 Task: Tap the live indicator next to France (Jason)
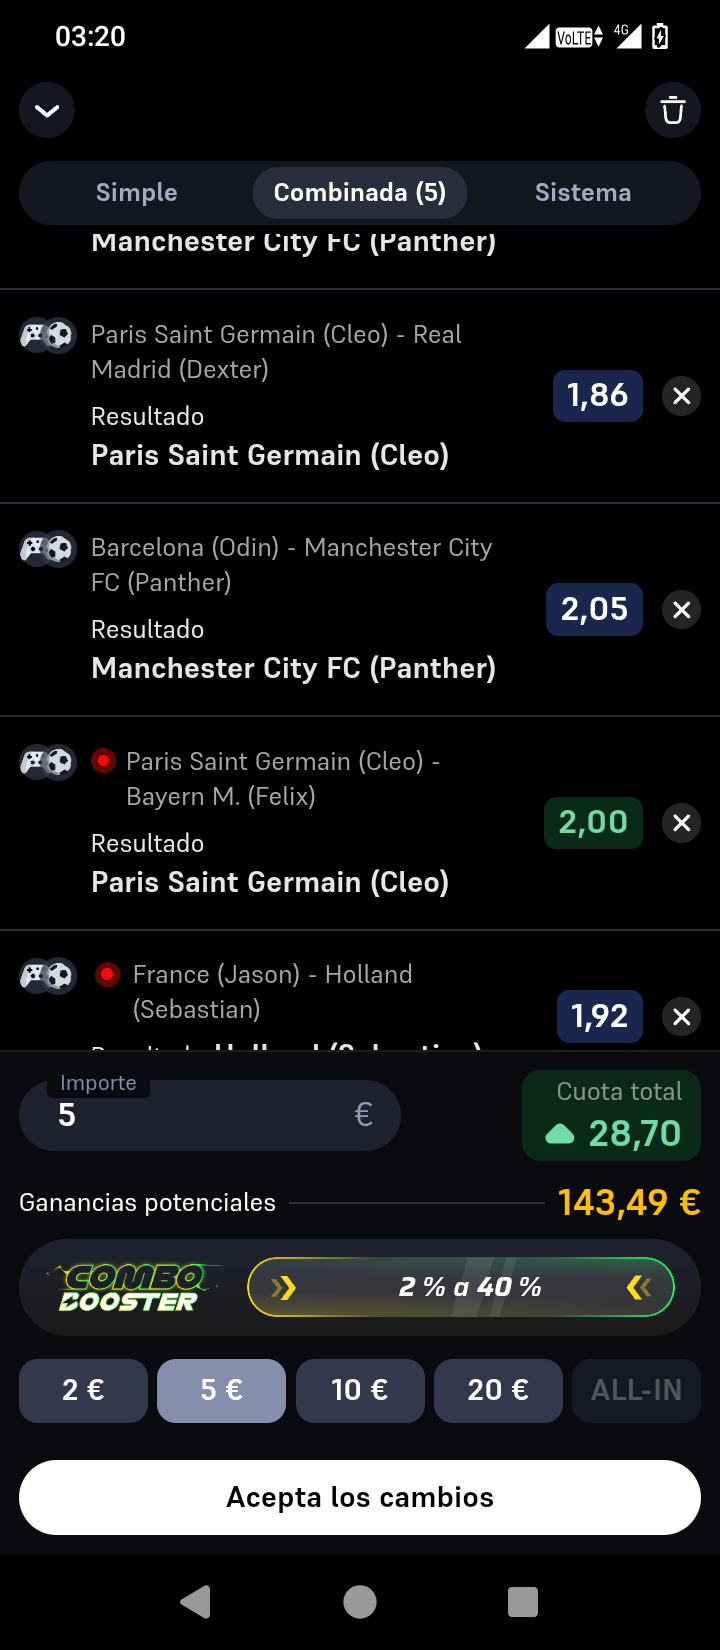[107, 974]
